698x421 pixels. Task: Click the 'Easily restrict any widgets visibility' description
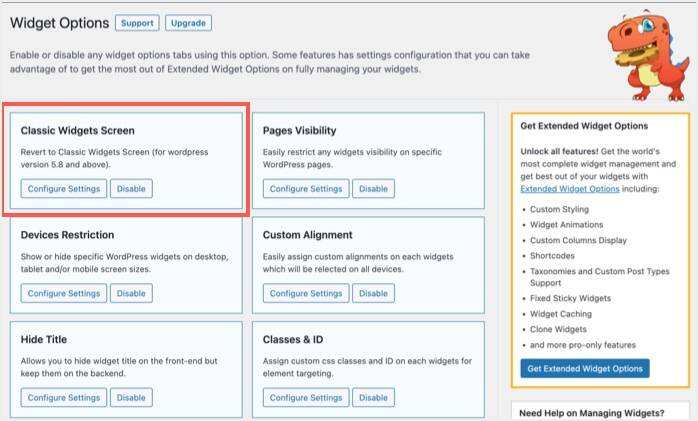click(x=352, y=158)
